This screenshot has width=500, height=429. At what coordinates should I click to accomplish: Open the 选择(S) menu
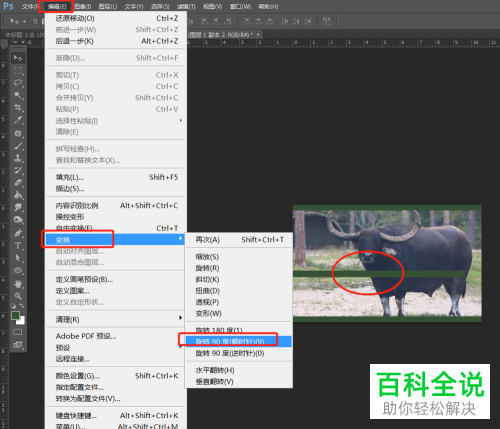coord(160,7)
